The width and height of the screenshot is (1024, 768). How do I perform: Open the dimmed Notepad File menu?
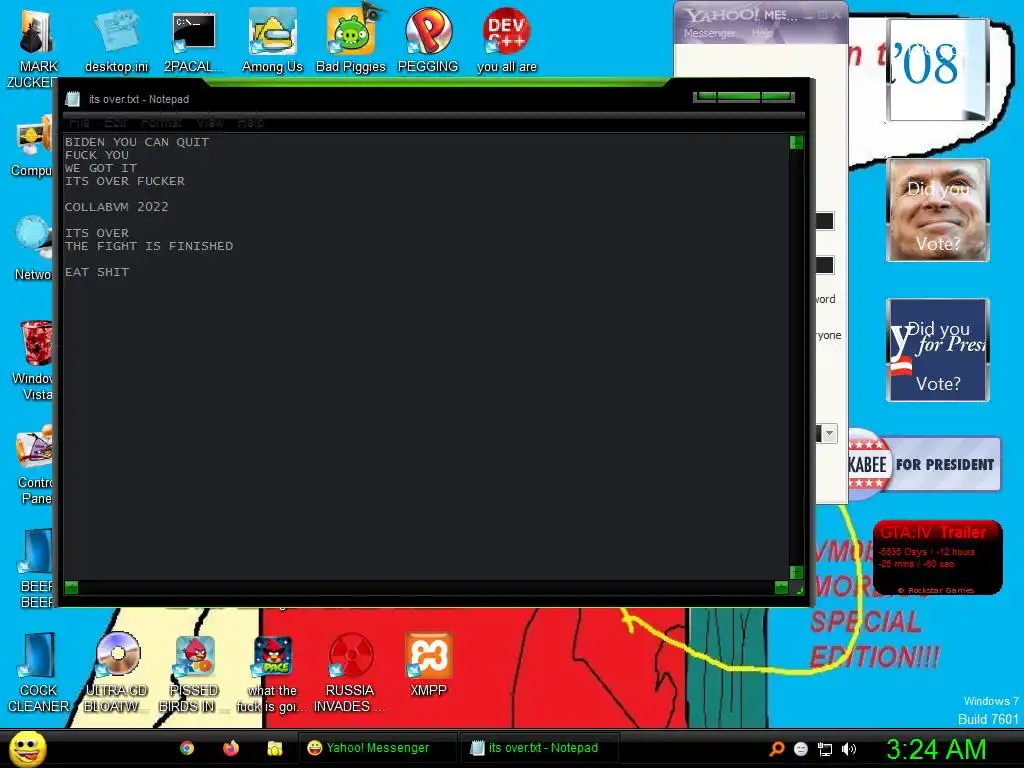[79, 122]
